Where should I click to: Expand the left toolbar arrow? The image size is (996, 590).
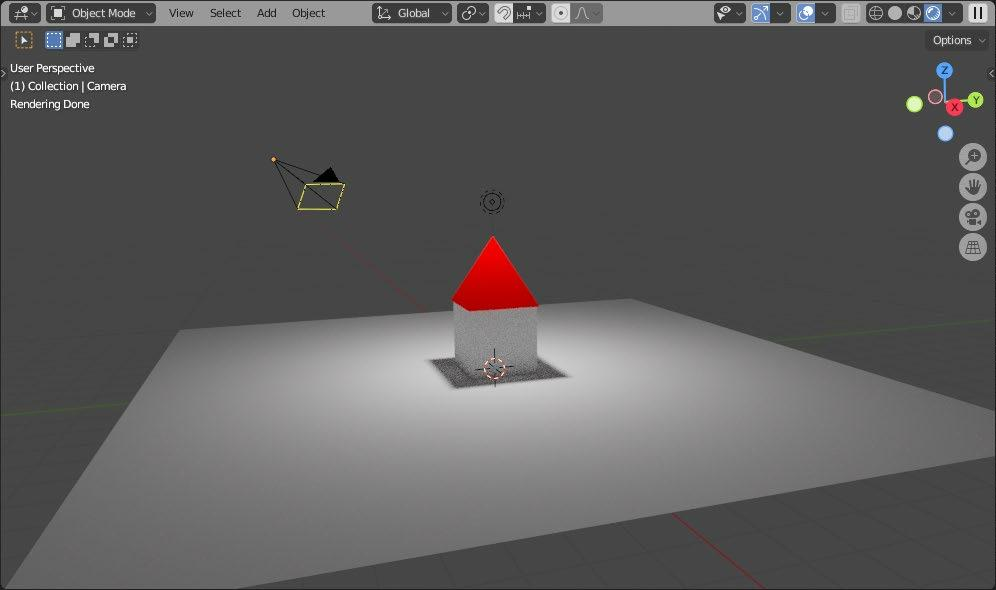click(3, 74)
